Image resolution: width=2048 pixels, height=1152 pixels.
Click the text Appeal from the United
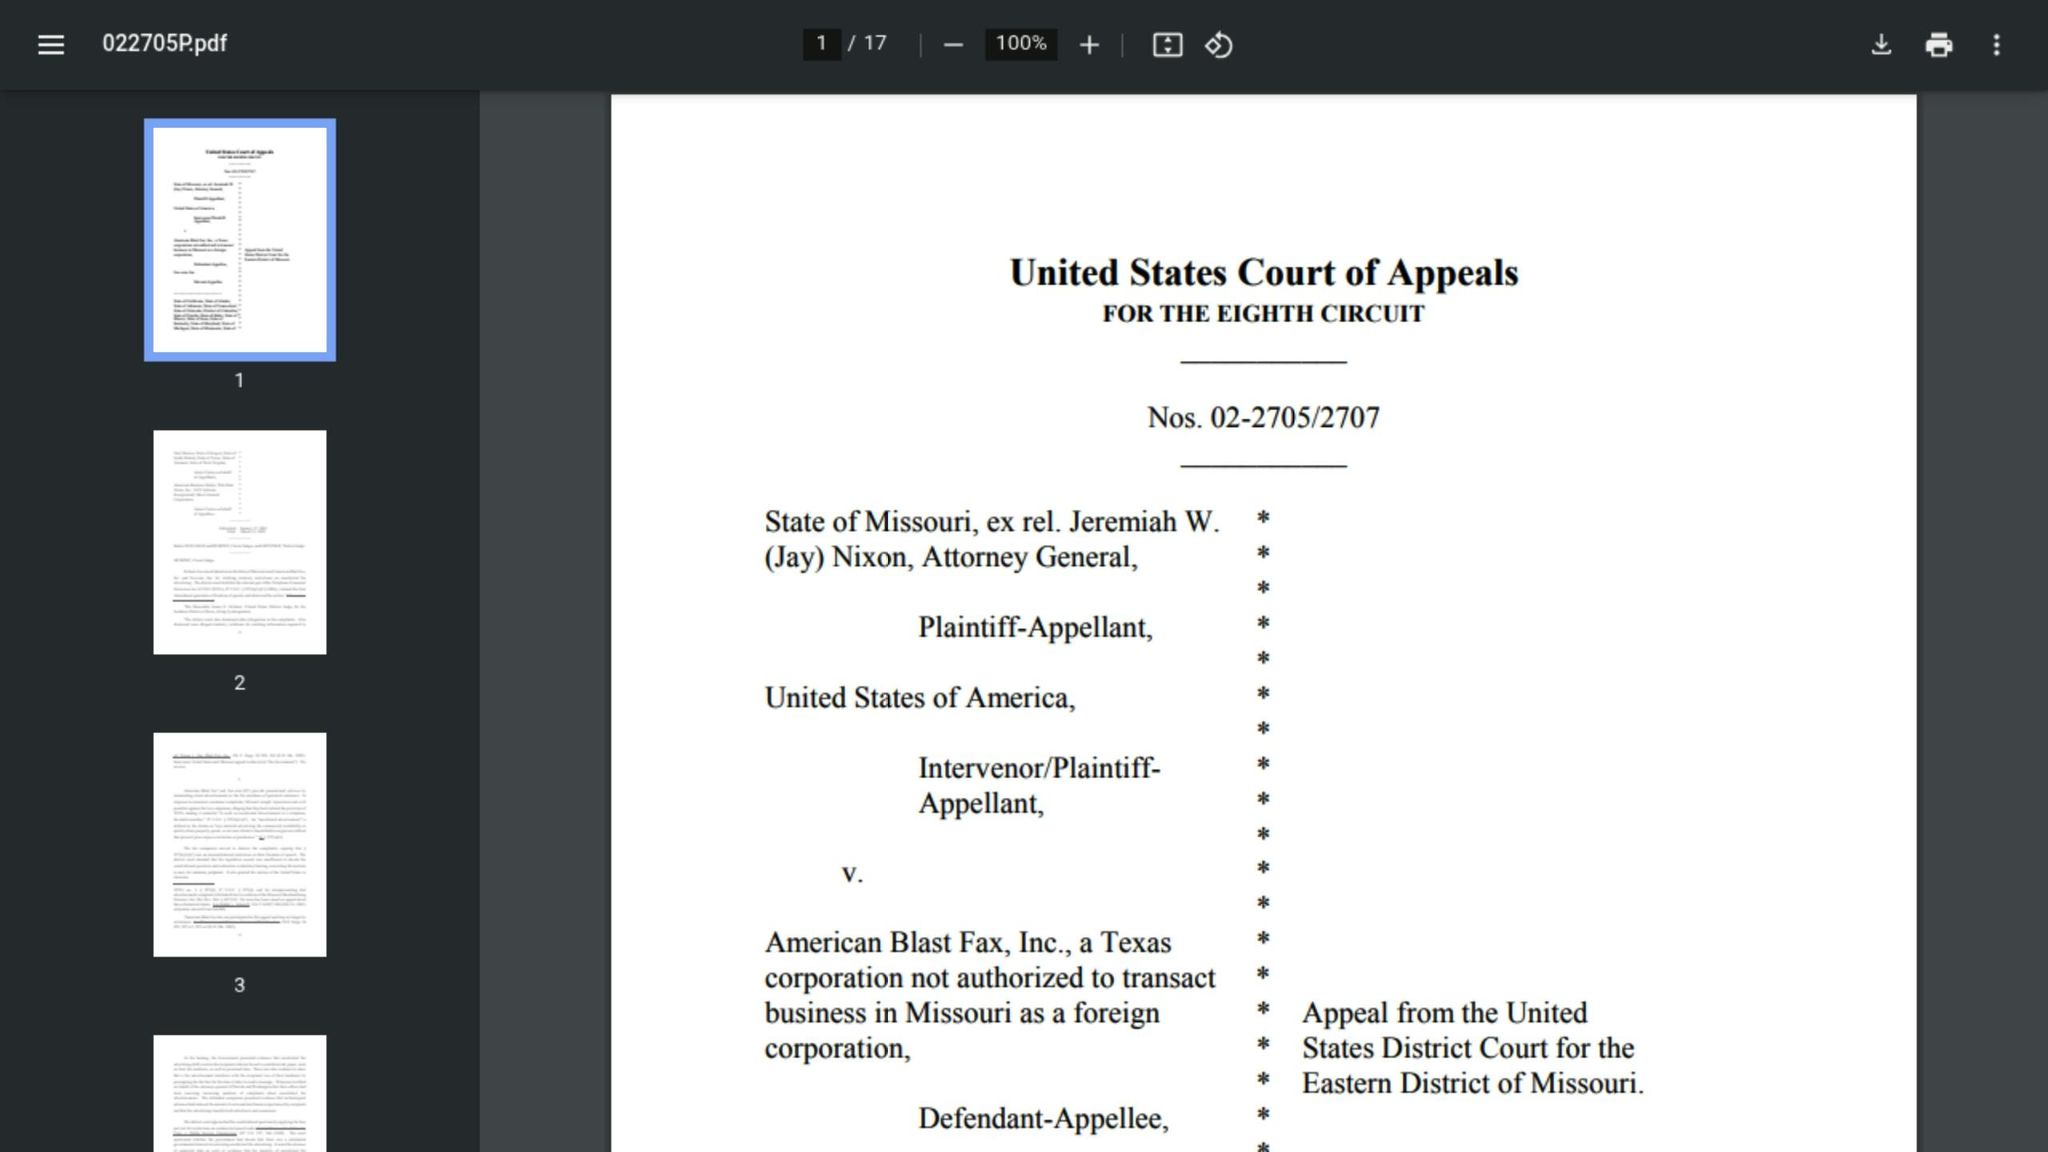[x=1444, y=1013]
